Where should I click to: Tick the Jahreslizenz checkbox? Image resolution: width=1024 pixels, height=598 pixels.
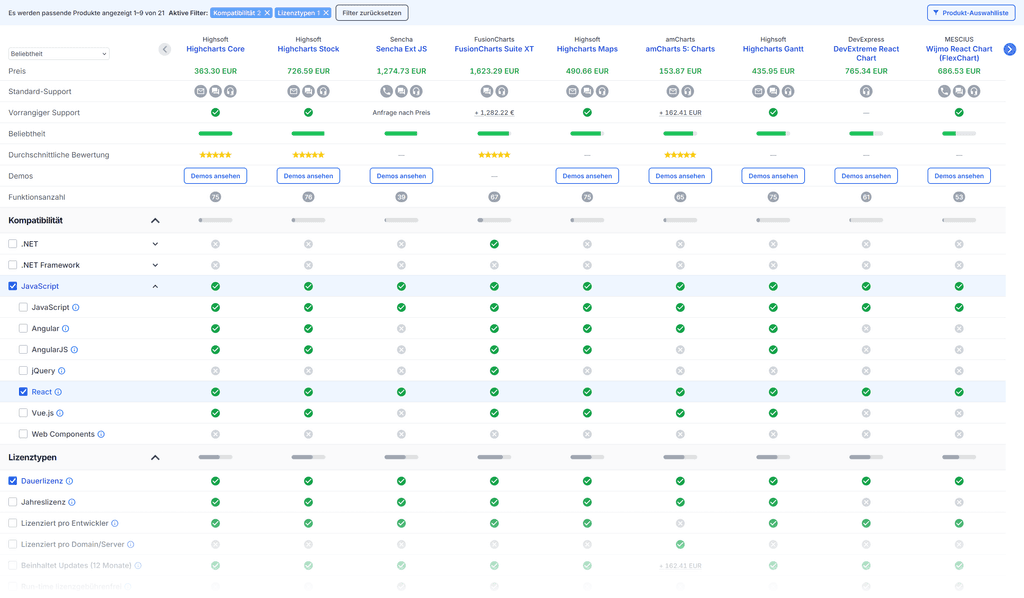(12, 502)
